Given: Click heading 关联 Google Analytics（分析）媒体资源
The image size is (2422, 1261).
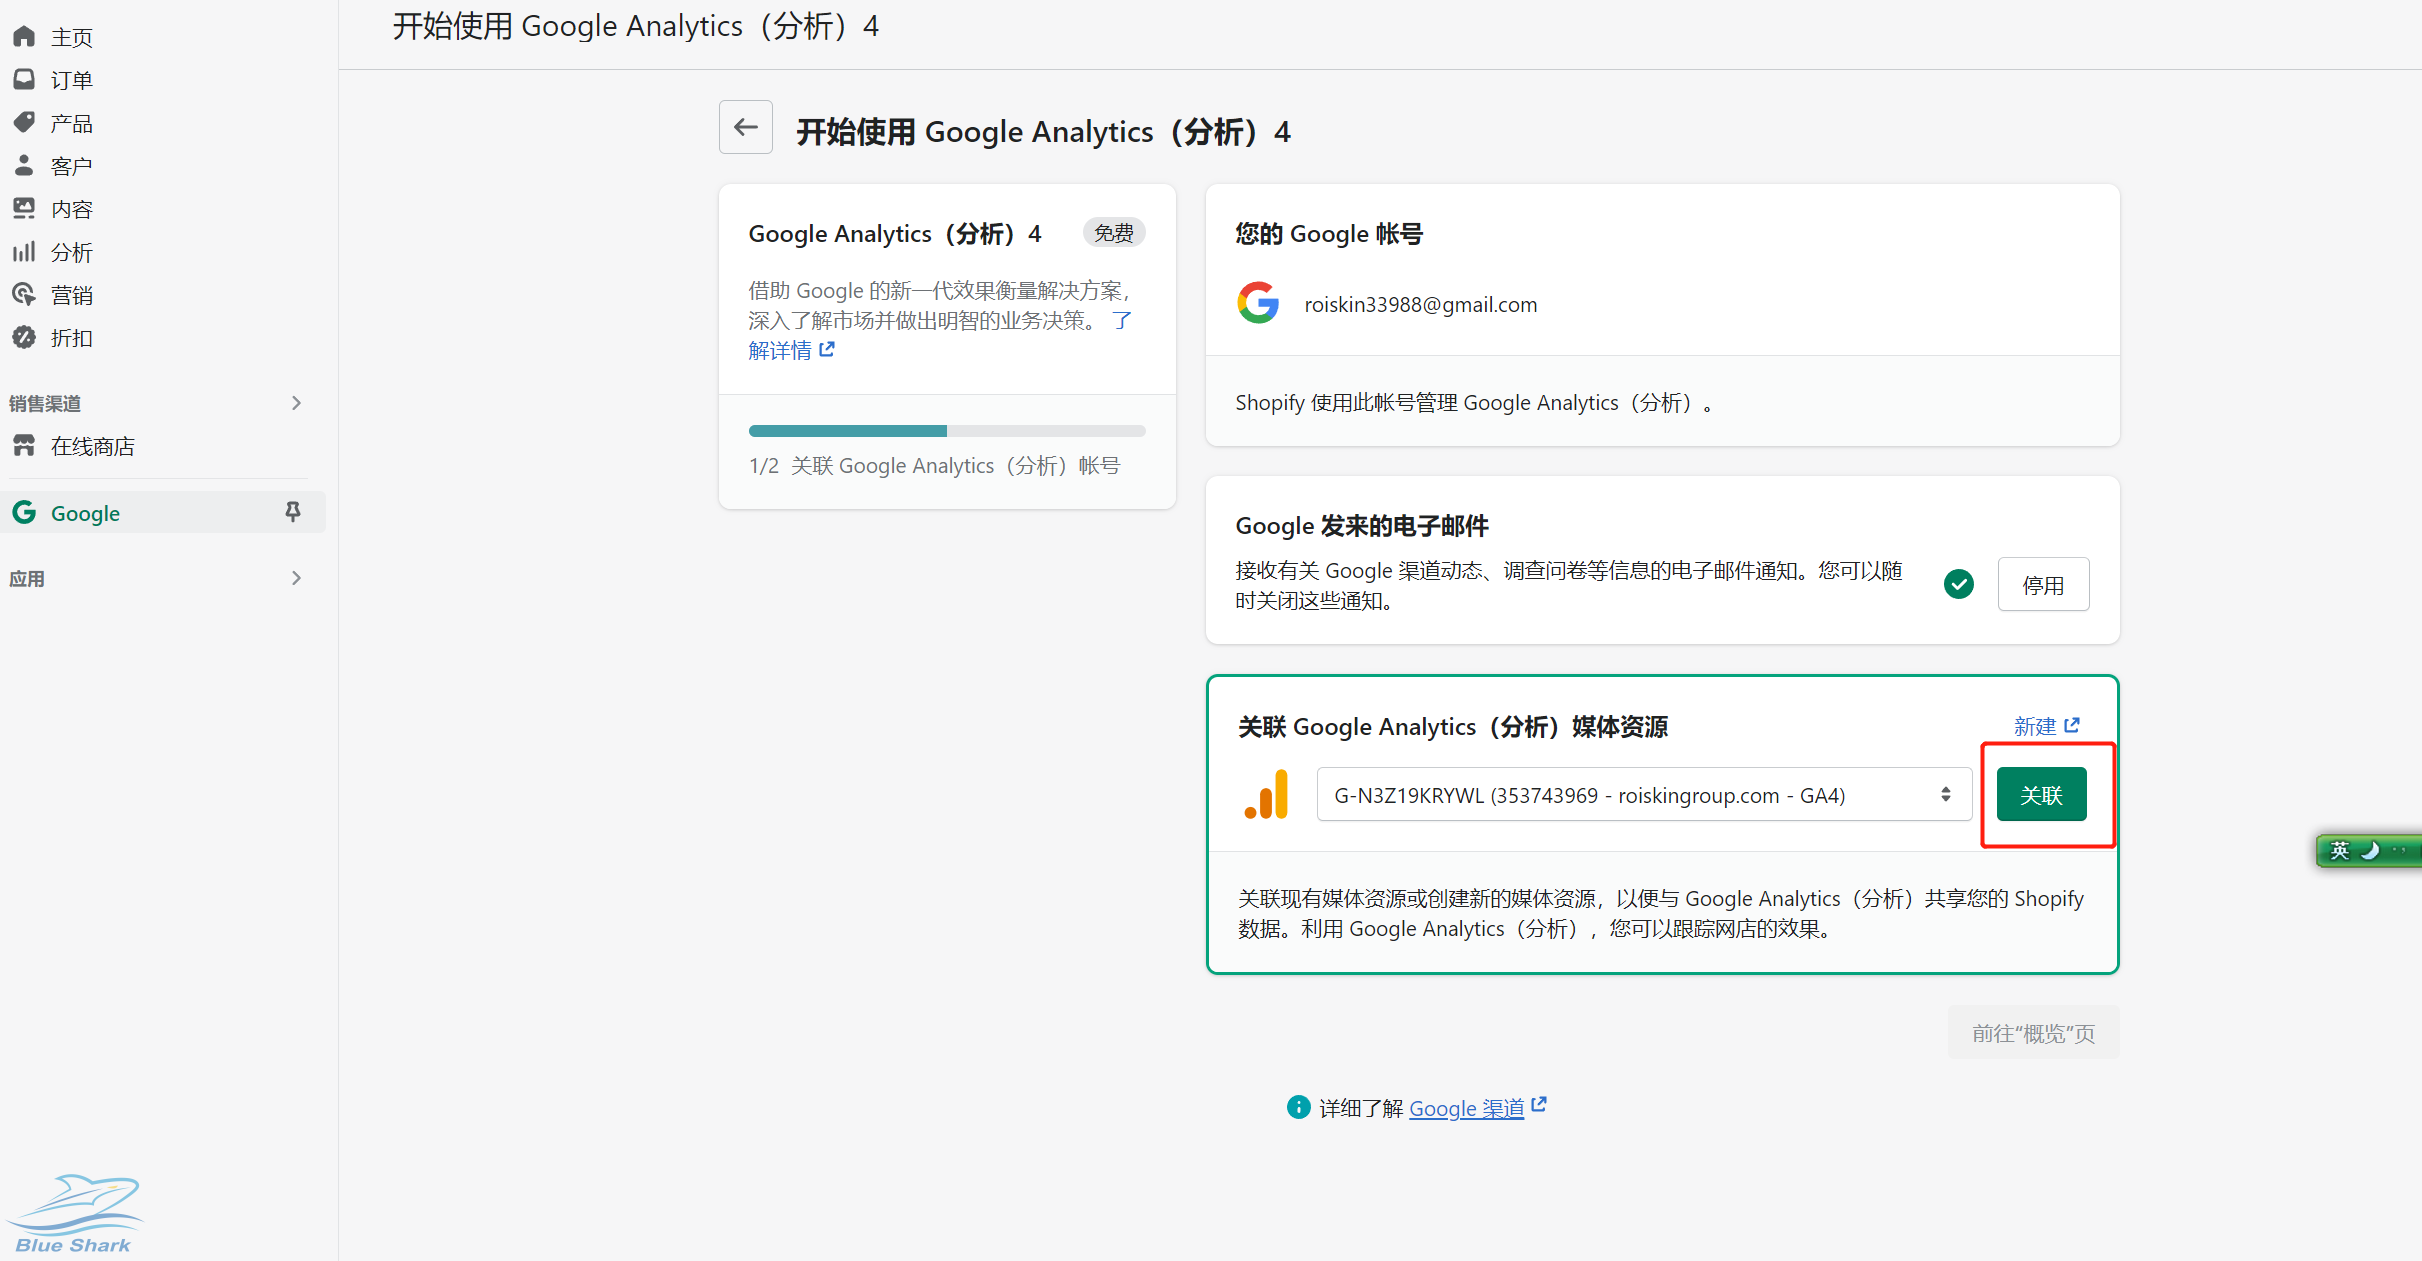Looking at the screenshot, I should pos(1453,726).
